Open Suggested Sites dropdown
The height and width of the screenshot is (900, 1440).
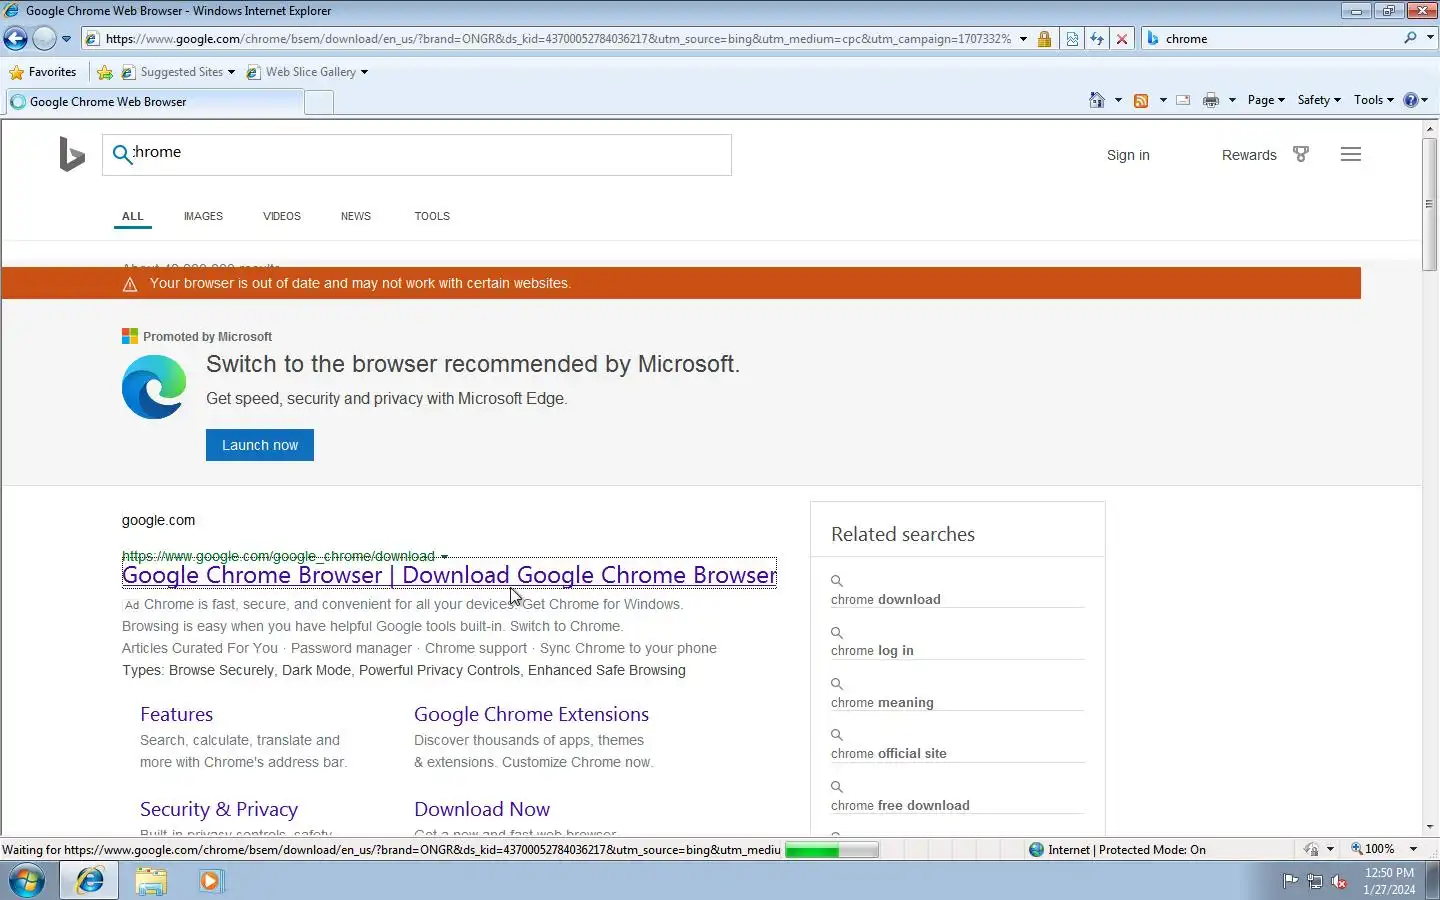coord(178,72)
